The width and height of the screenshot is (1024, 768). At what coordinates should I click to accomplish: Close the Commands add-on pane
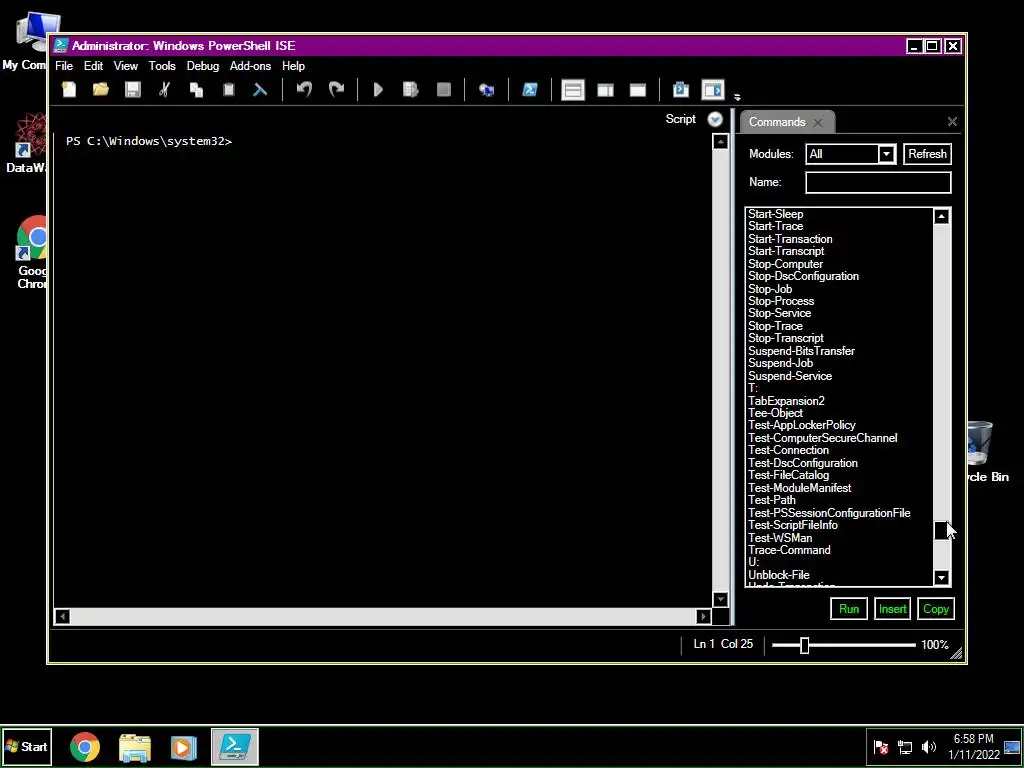pyautogui.click(x=952, y=121)
